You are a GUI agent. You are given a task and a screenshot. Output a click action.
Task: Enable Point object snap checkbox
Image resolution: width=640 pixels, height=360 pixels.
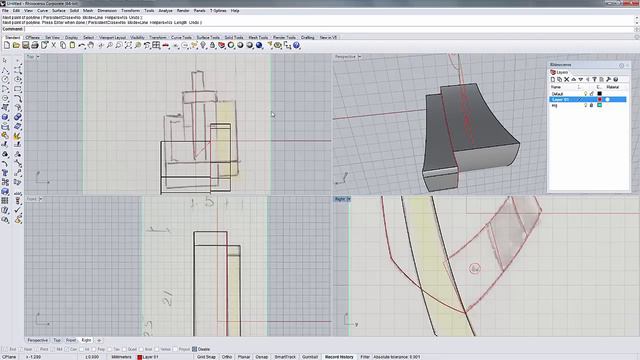click(37, 349)
